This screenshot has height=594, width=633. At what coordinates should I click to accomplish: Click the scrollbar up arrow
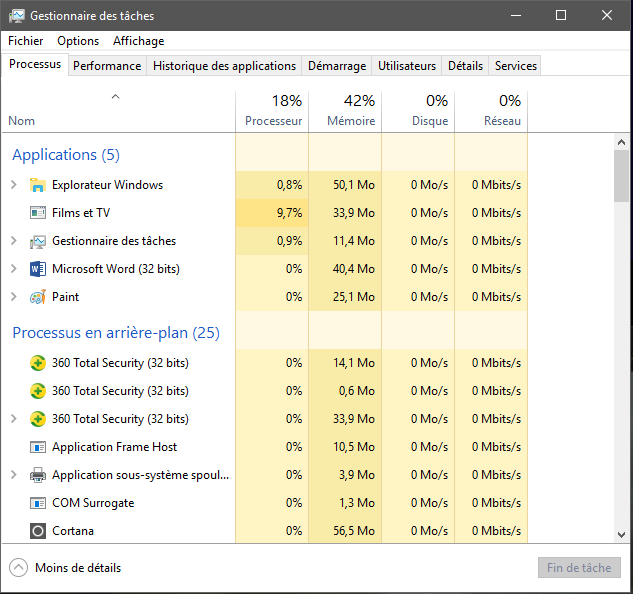pyautogui.click(x=621, y=142)
